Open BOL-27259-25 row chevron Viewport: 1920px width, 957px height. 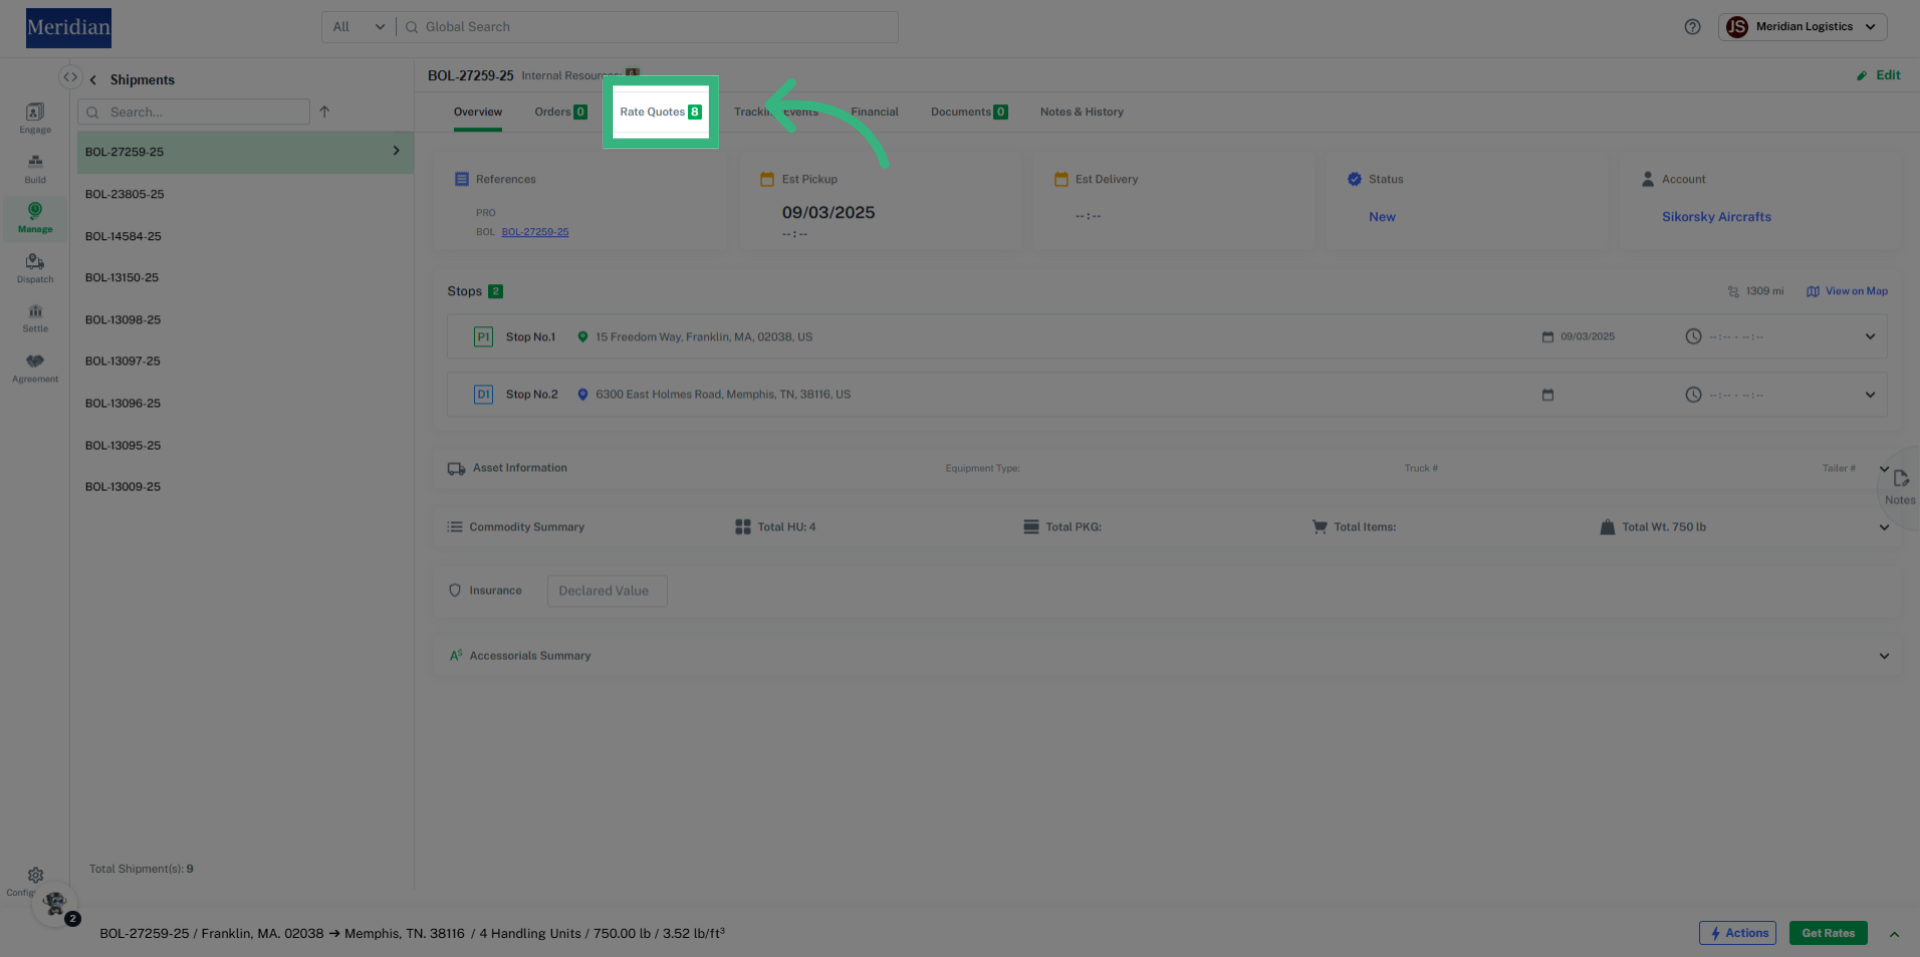coord(396,151)
